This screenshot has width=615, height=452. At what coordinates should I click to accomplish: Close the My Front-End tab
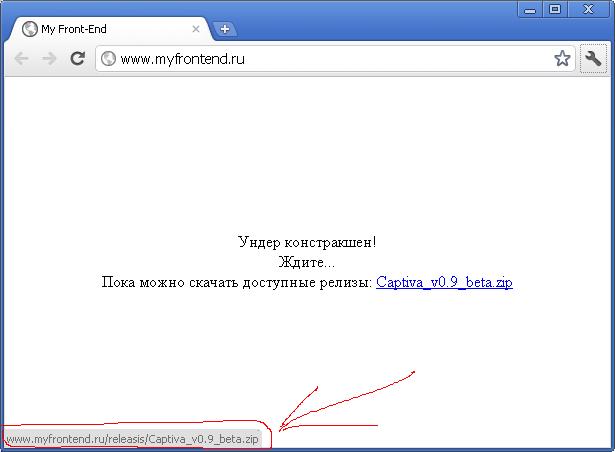(x=196, y=29)
